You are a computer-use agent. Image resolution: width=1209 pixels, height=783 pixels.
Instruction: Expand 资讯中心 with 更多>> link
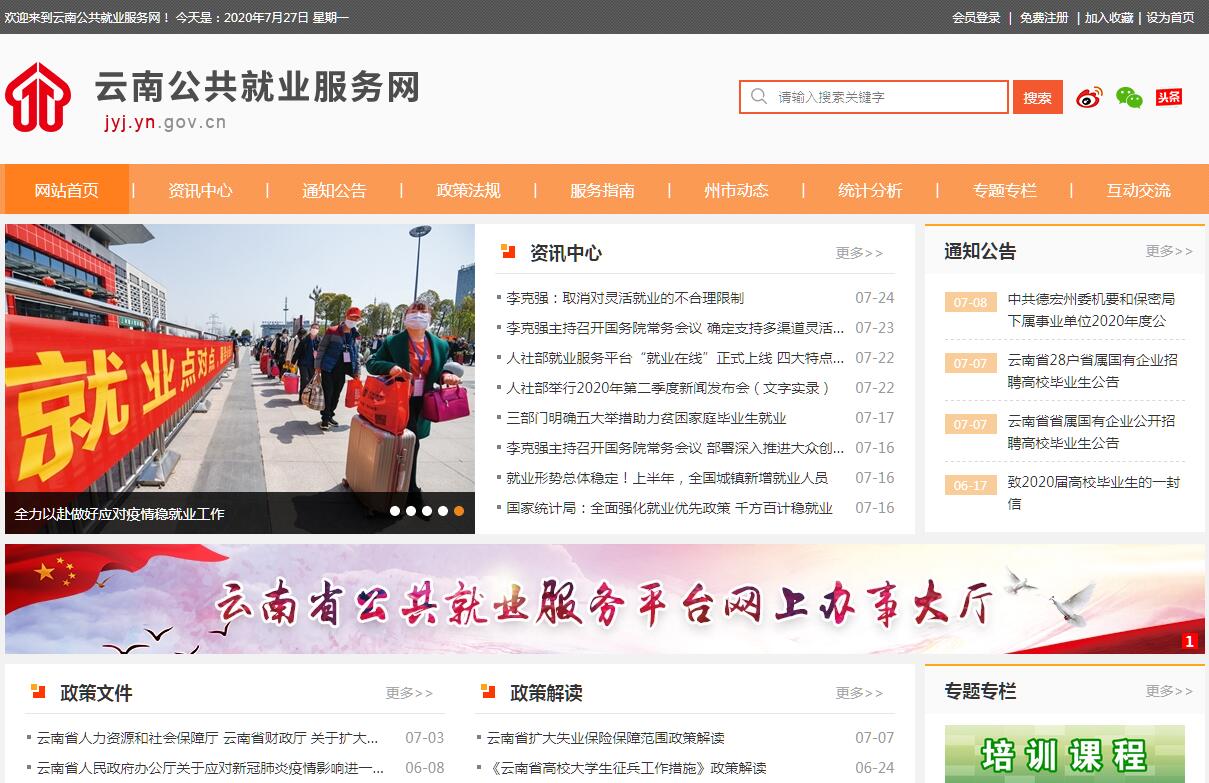point(859,253)
